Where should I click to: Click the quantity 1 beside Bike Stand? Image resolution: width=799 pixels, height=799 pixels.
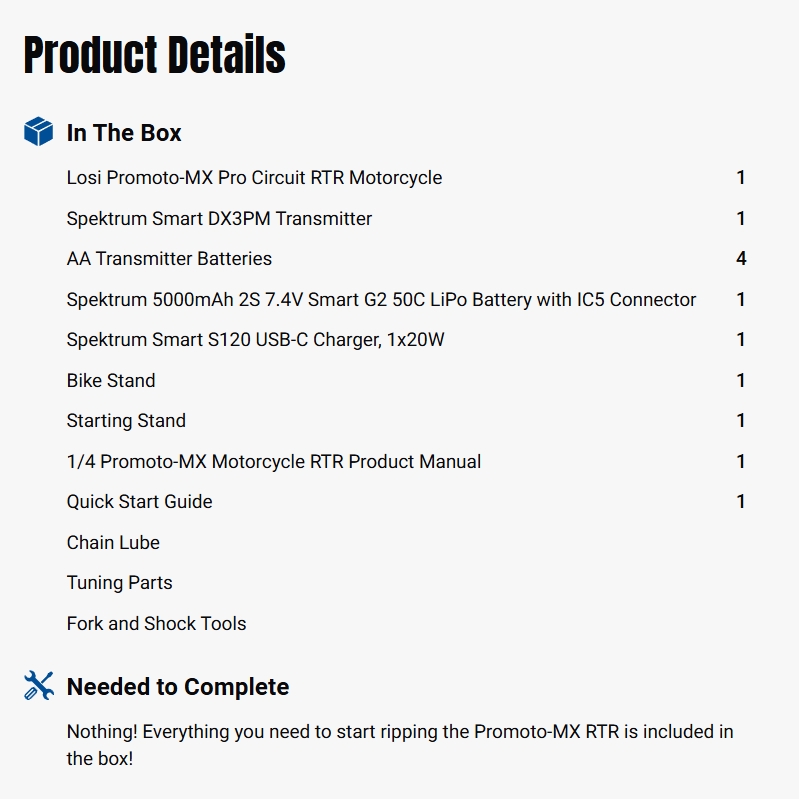(x=741, y=380)
